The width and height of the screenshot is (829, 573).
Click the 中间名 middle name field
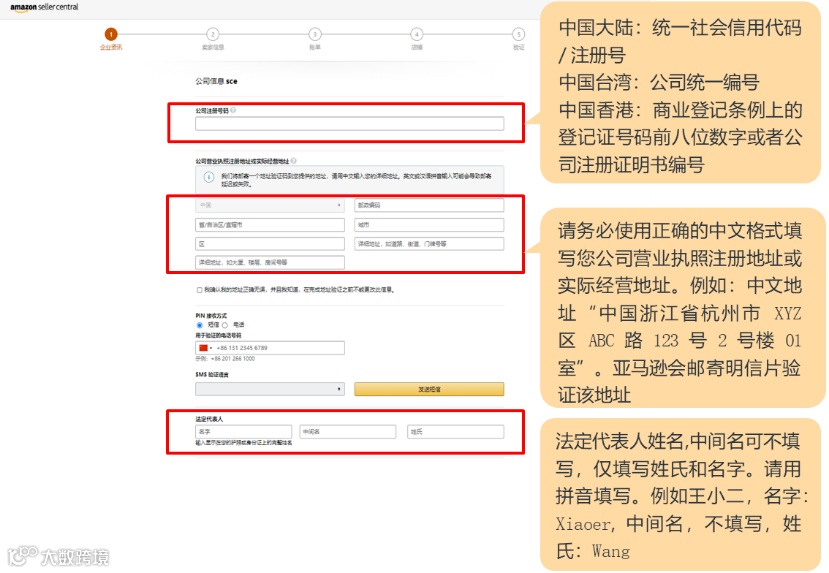(x=347, y=432)
